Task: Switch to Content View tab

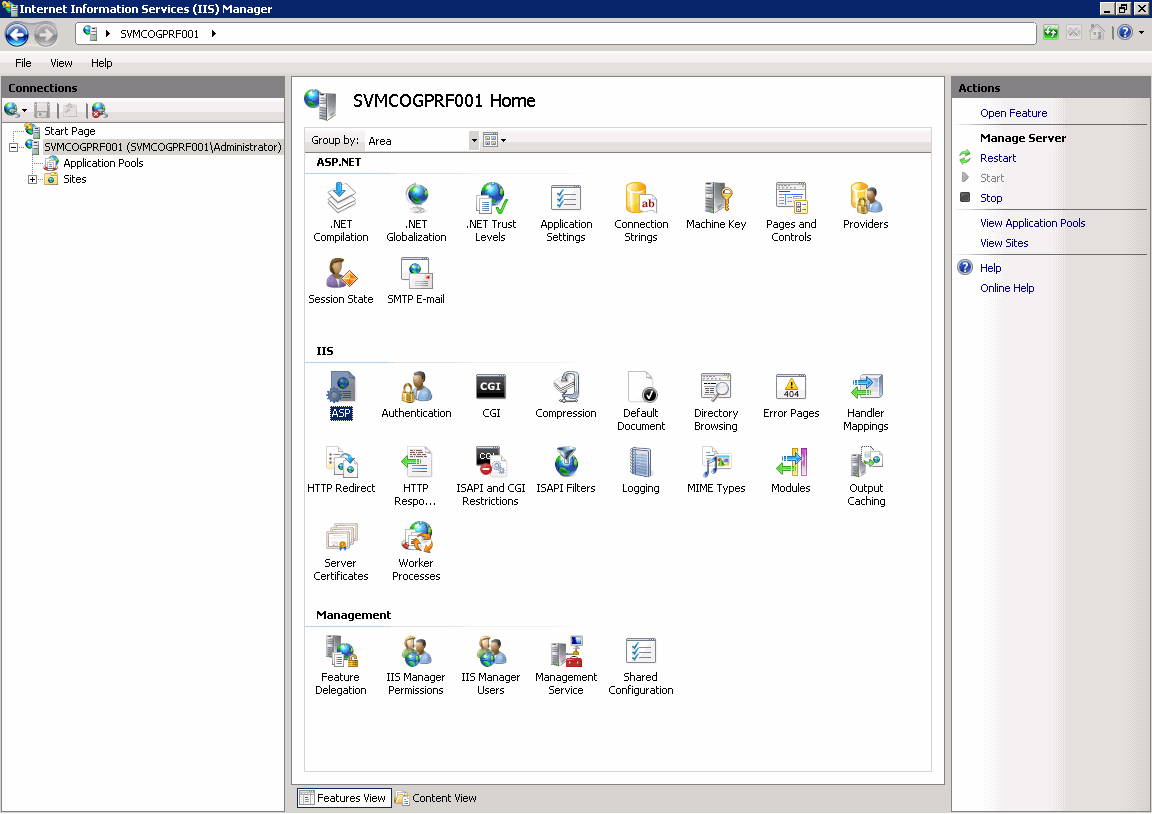Action: [x=436, y=798]
